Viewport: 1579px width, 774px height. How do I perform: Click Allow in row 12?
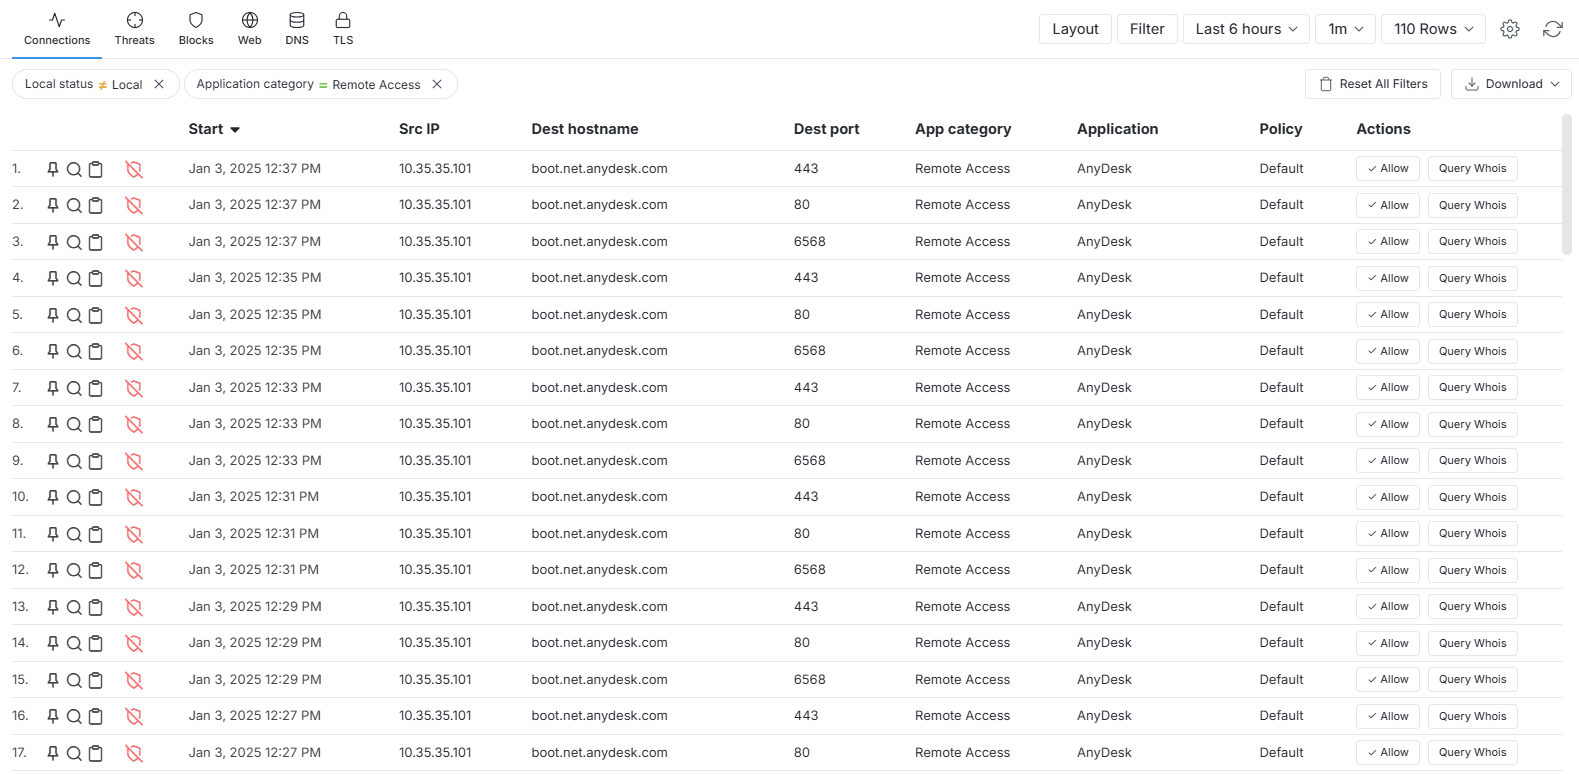click(x=1388, y=570)
